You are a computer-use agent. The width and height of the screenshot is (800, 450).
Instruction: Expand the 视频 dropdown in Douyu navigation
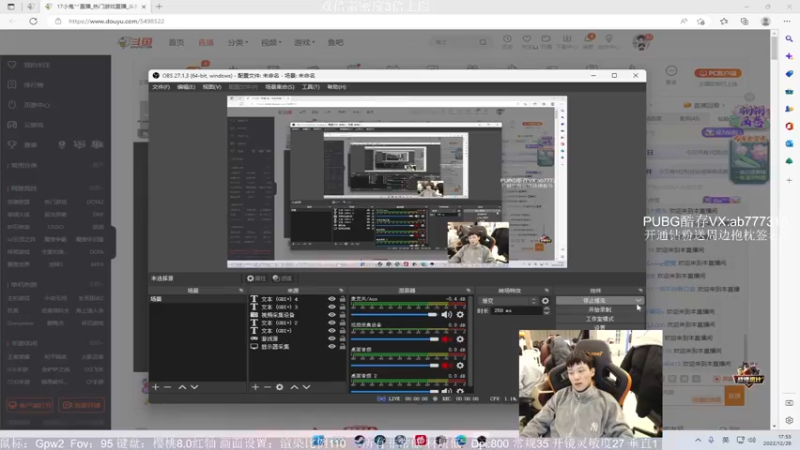[x=271, y=42]
